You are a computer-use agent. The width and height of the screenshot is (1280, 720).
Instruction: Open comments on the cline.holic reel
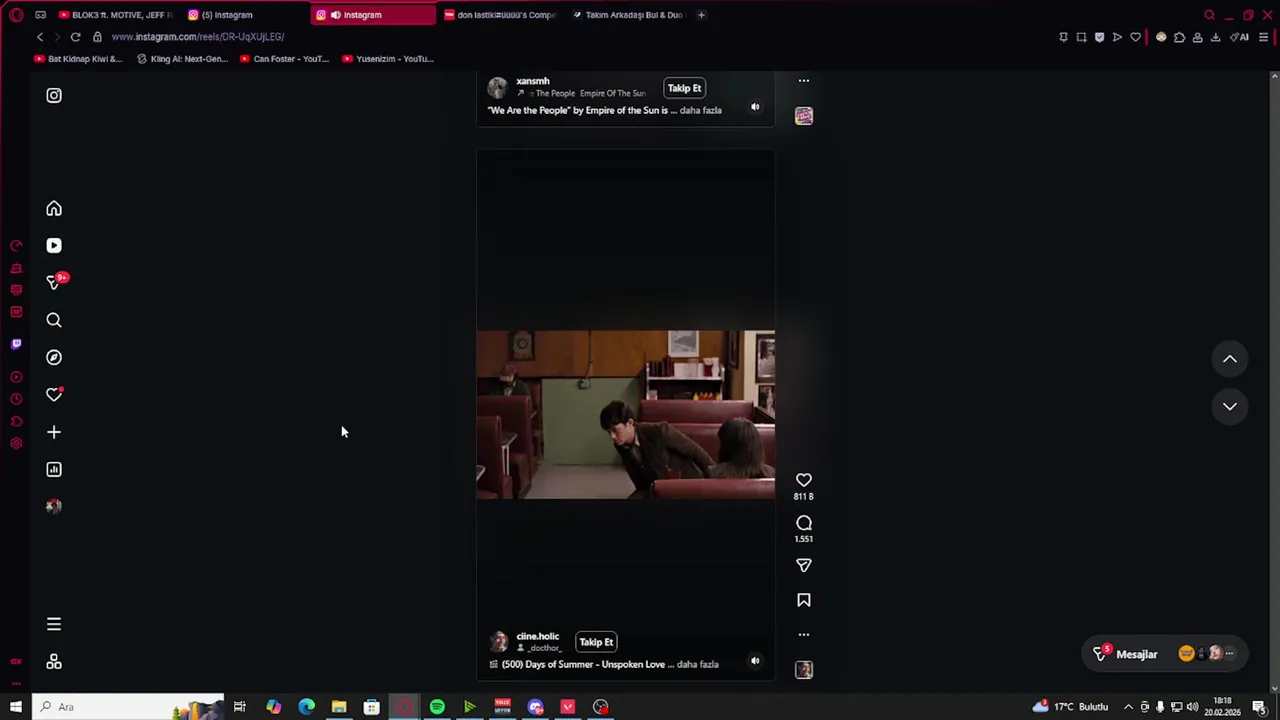(x=804, y=524)
